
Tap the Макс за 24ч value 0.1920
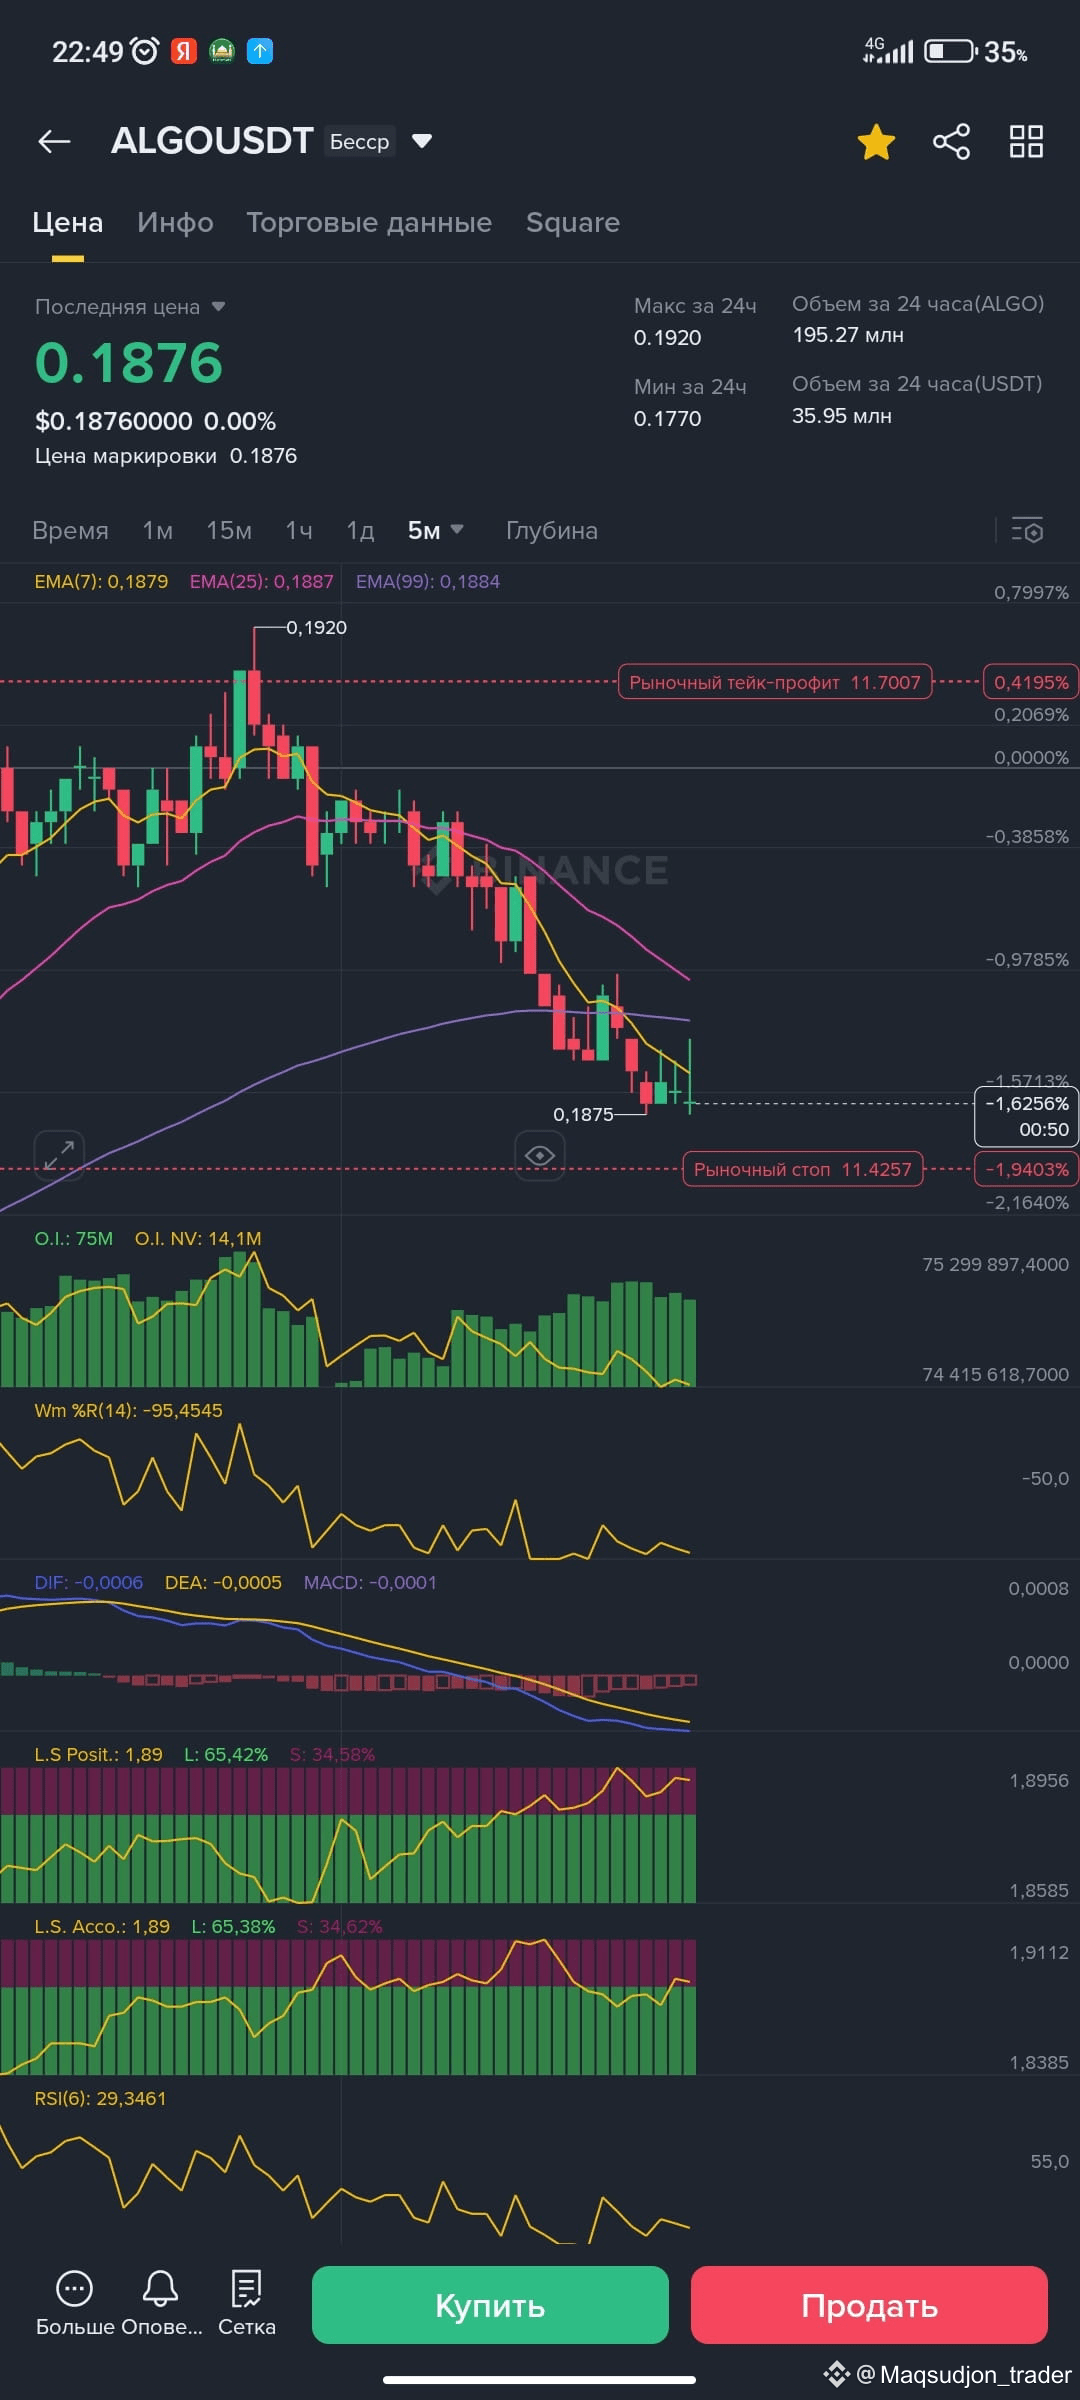point(668,337)
